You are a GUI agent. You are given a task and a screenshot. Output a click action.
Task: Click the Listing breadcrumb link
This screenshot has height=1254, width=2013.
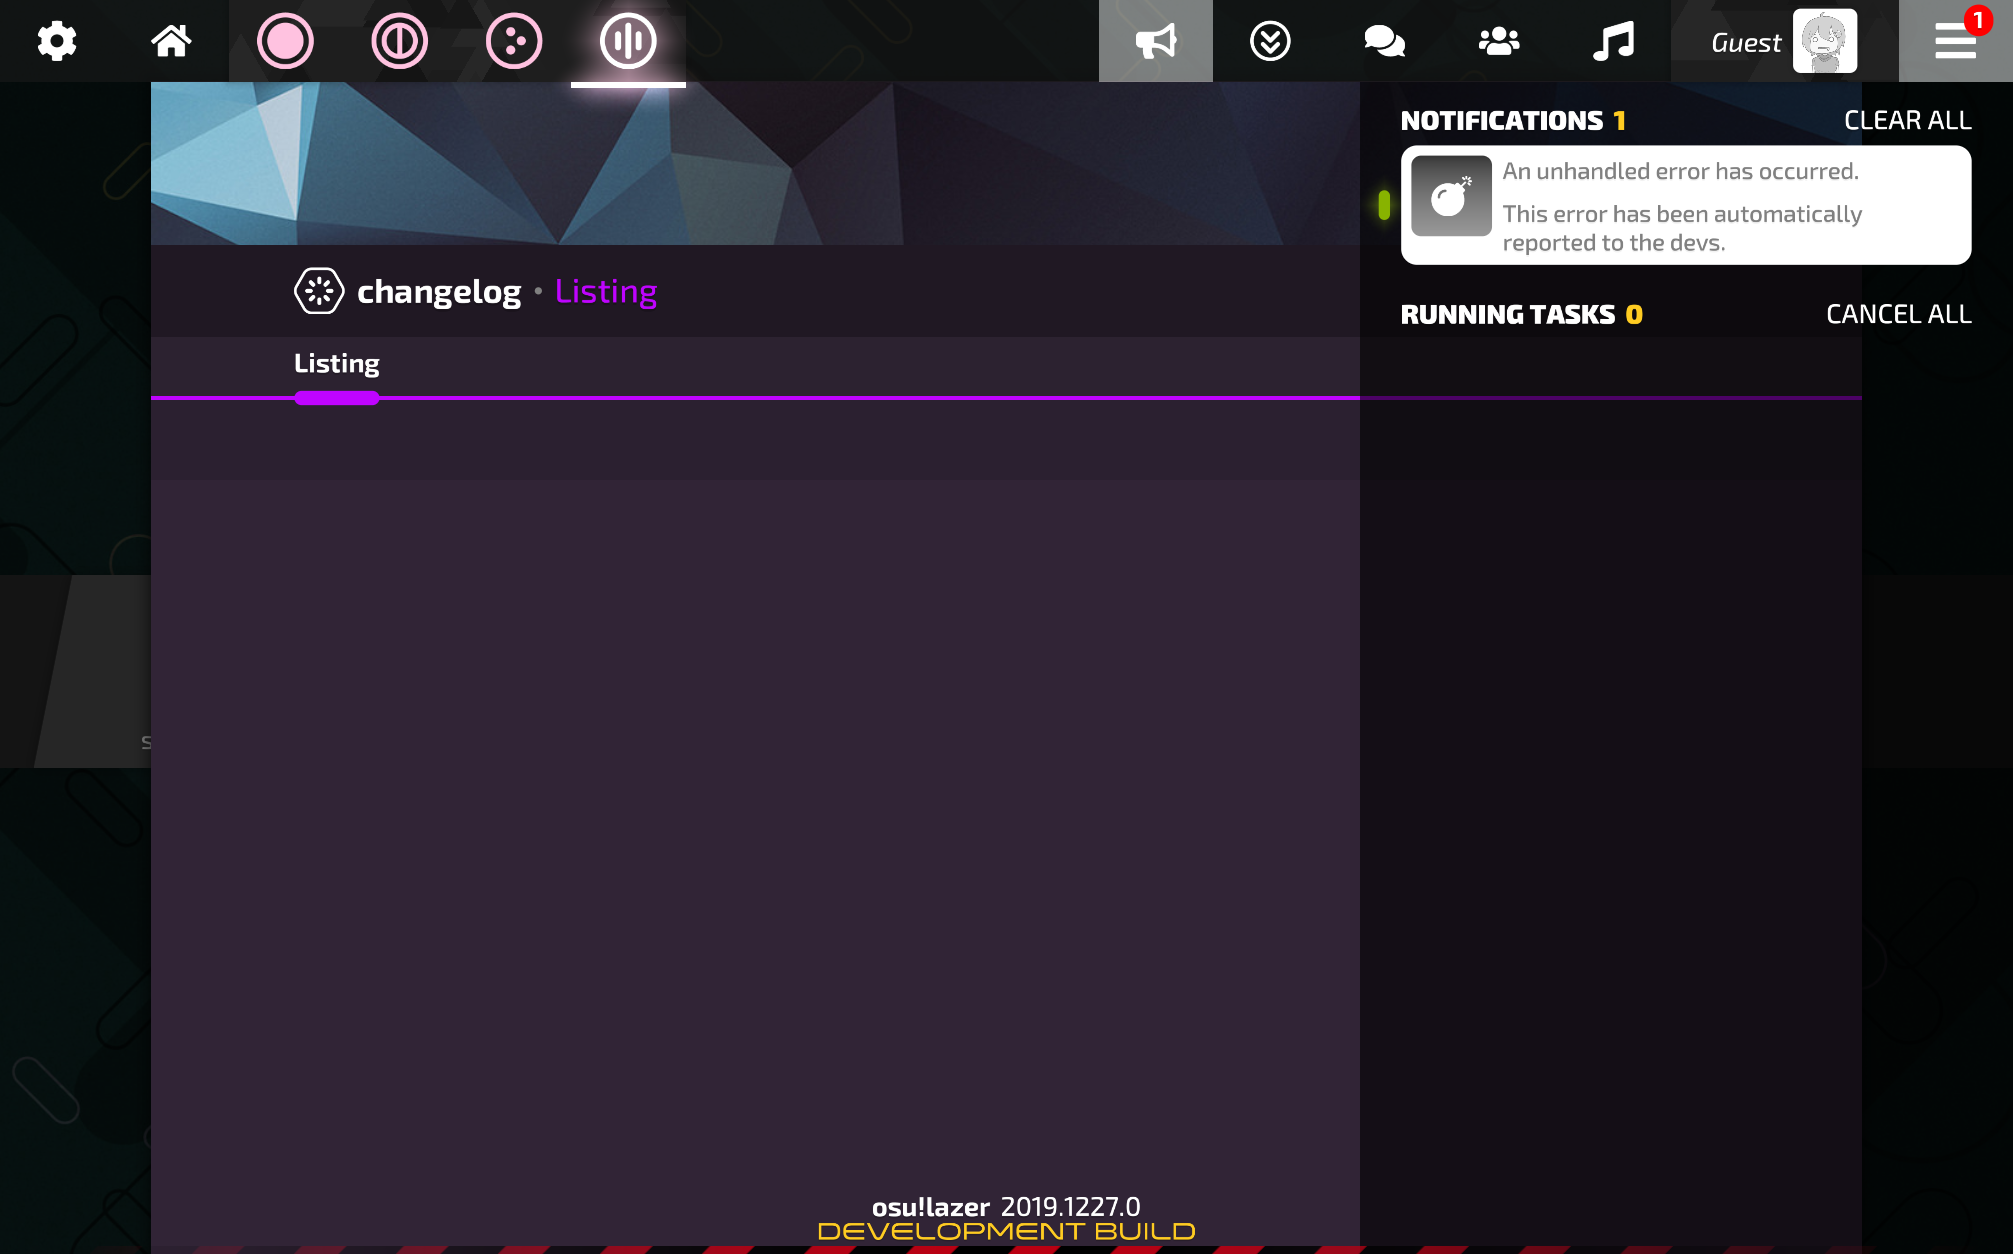[x=606, y=291]
